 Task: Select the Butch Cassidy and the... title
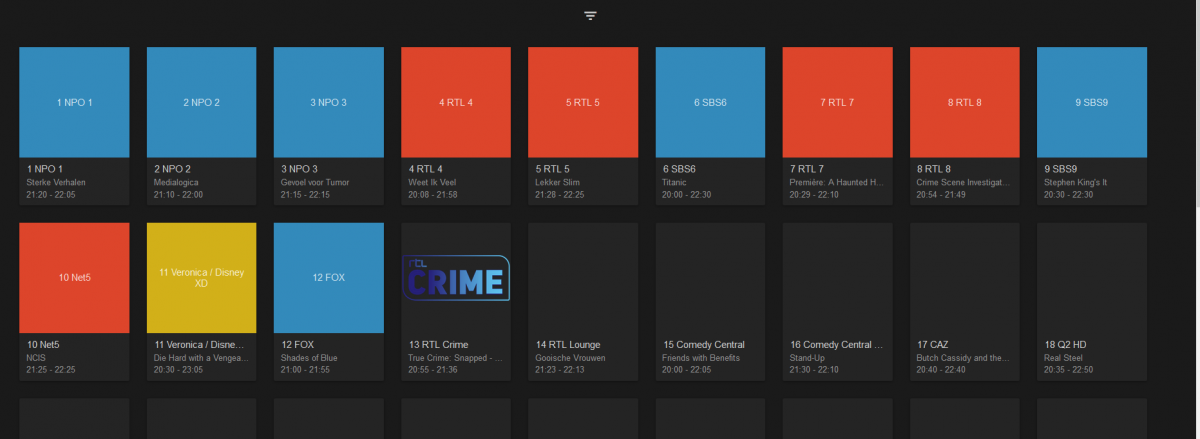(964, 357)
